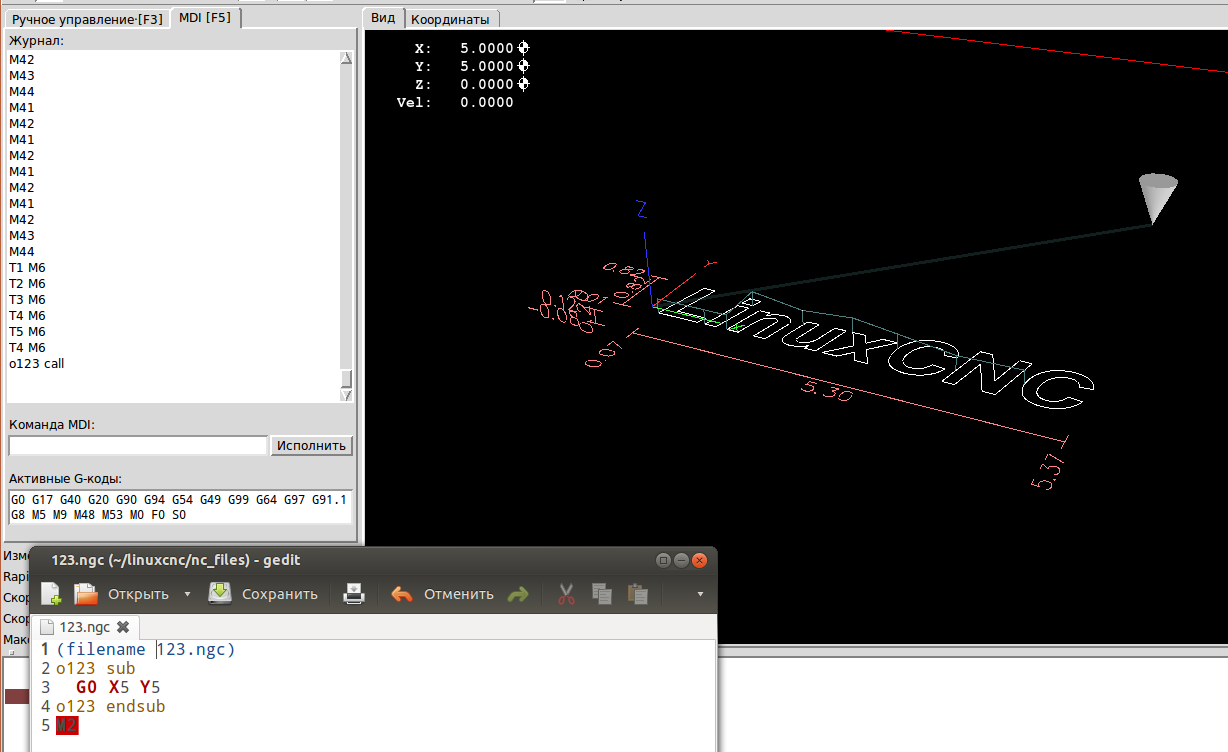Screen dimensions: 1228x752
Task: Click the tool cone in preview
Action: pyautogui.click(x=1157, y=197)
